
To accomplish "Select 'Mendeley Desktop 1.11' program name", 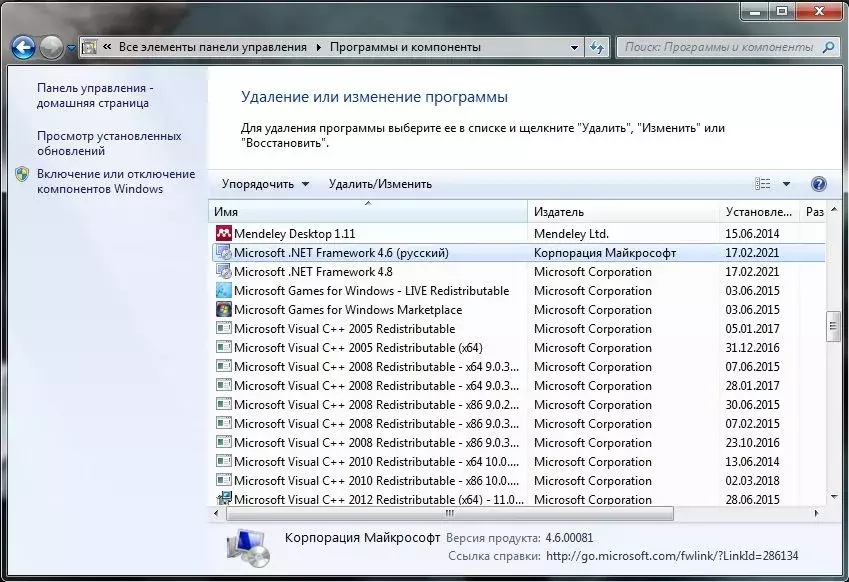I will tap(295, 234).
